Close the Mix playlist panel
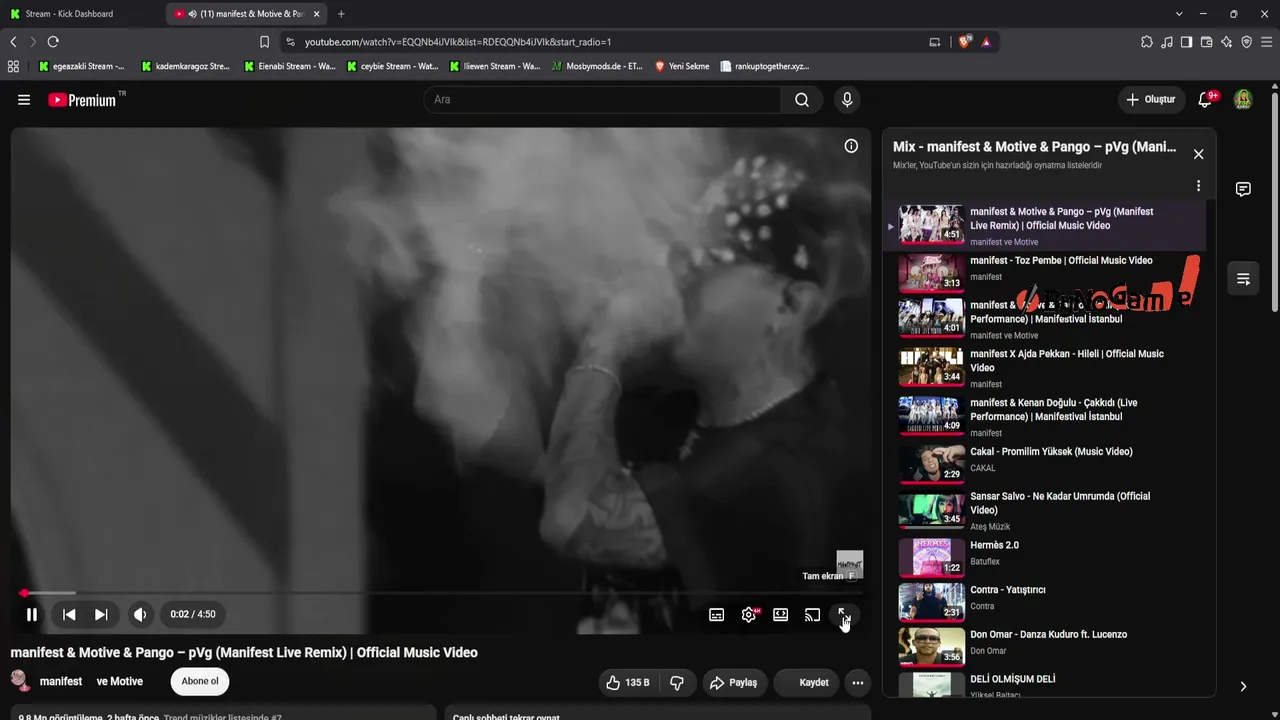The width and height of the screenshot is (1280, 720). pos(1198,154)
